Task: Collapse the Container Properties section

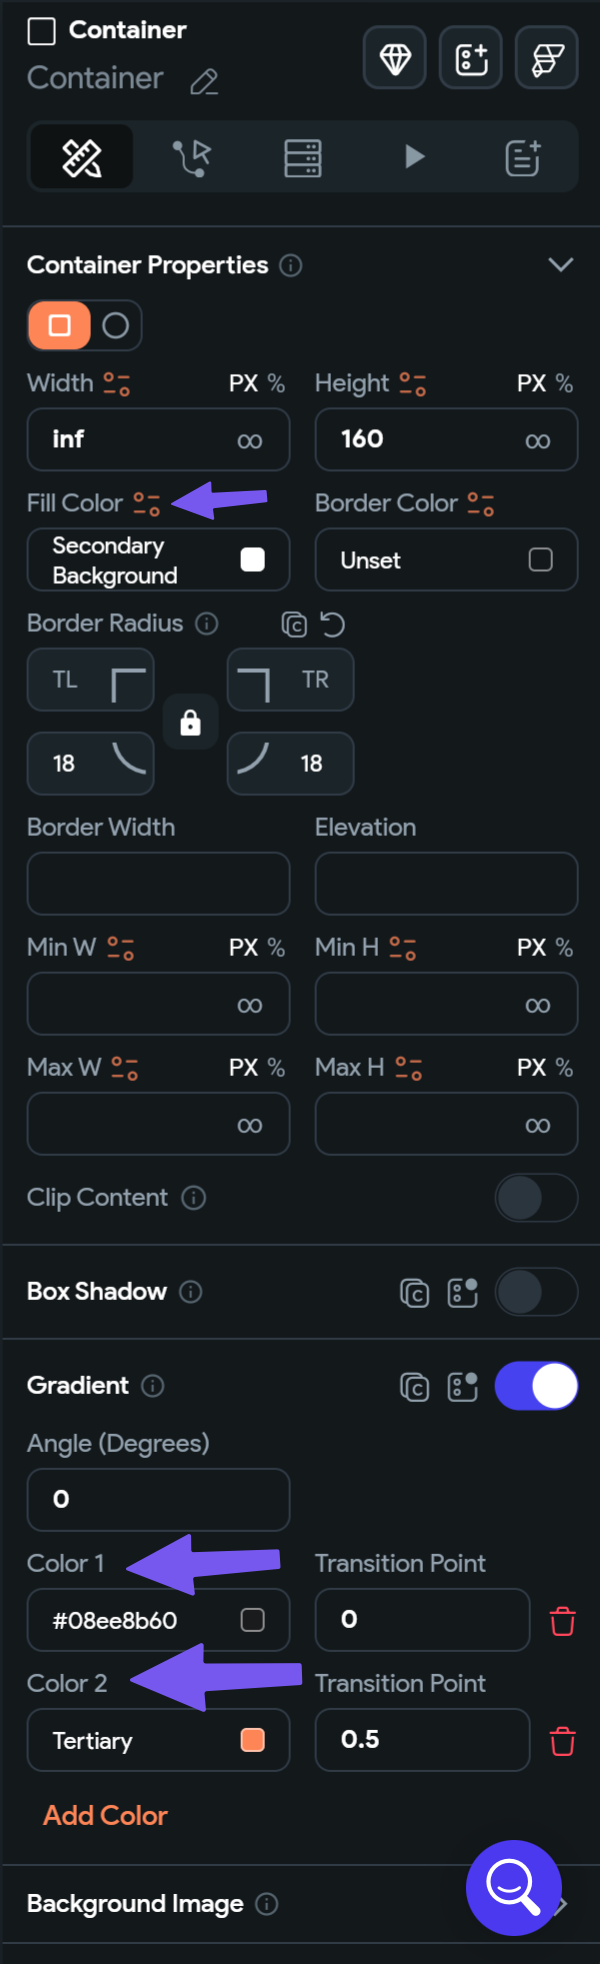Action: tap(561, 265)
